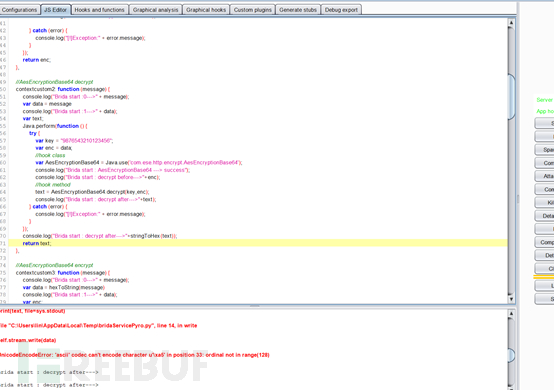Click the stringToHex(text) console.log line

(x=100, y=236)
